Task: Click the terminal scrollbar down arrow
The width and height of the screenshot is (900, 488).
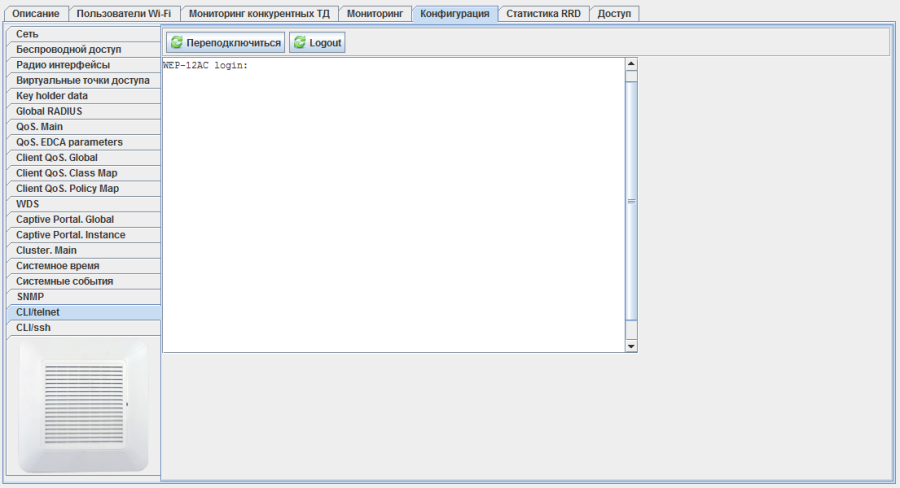Action: (631, 346)
